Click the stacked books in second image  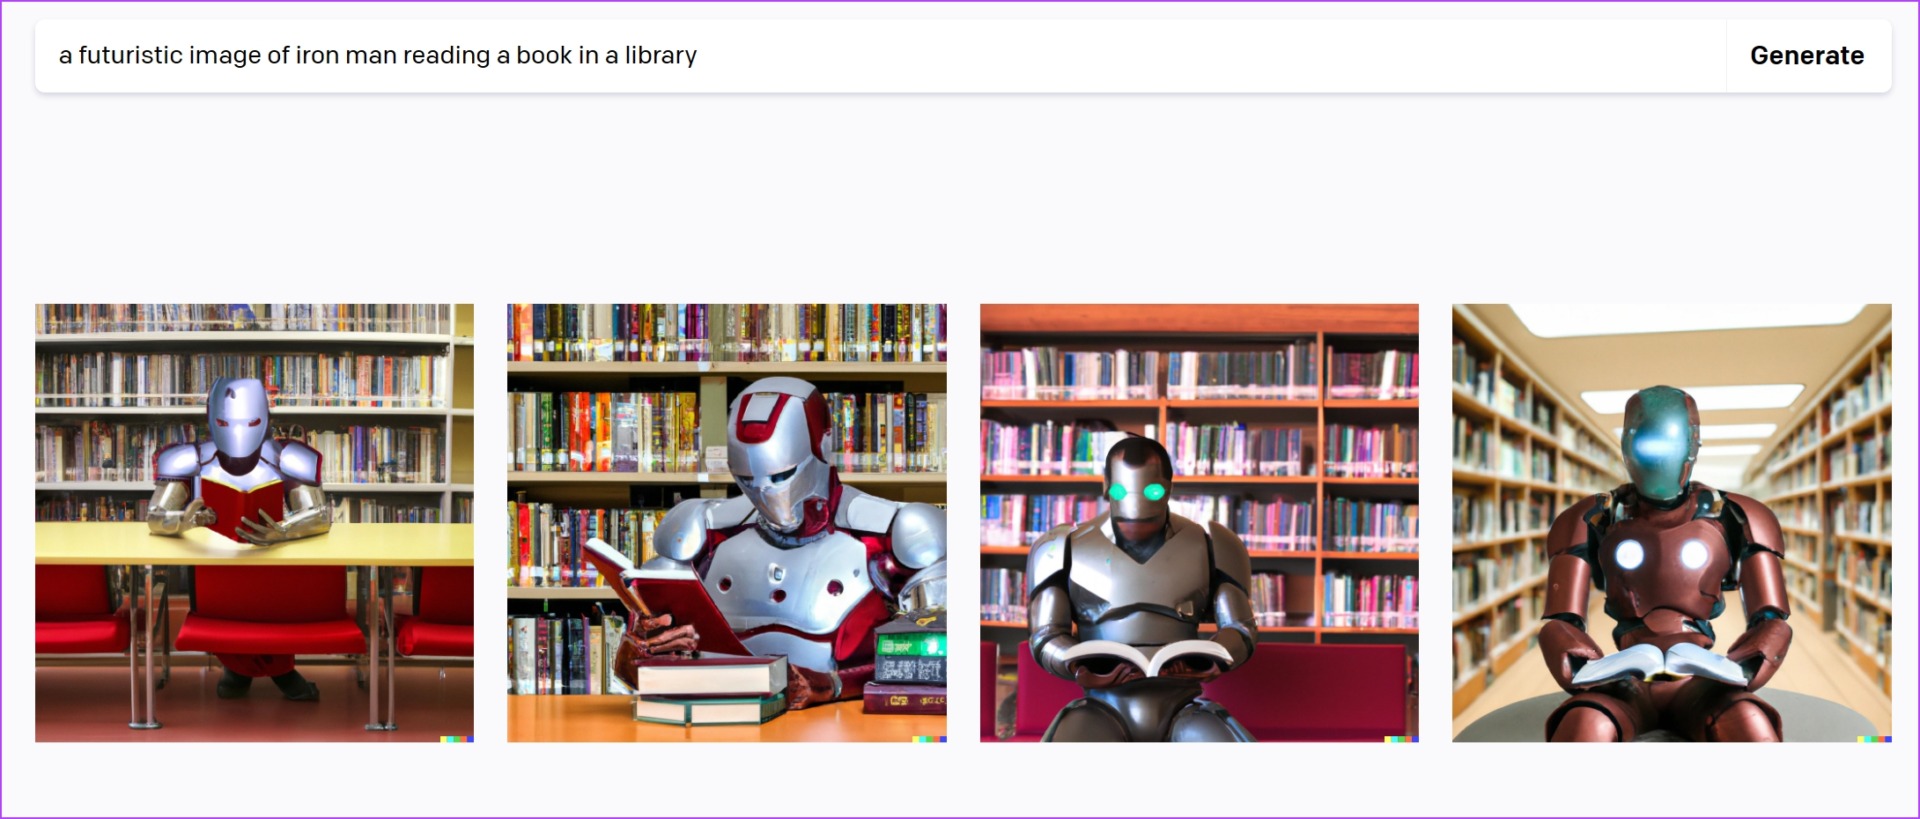(711, 689)
